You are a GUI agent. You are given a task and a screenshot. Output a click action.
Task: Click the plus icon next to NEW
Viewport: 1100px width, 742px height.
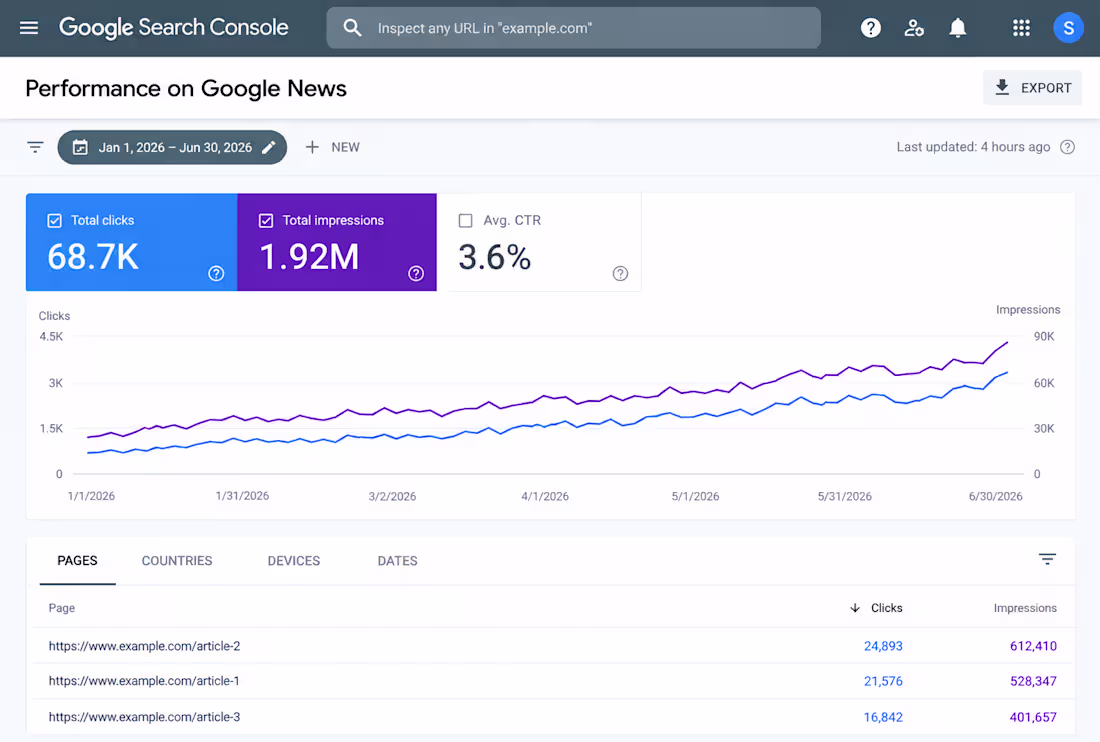(312, 147)
